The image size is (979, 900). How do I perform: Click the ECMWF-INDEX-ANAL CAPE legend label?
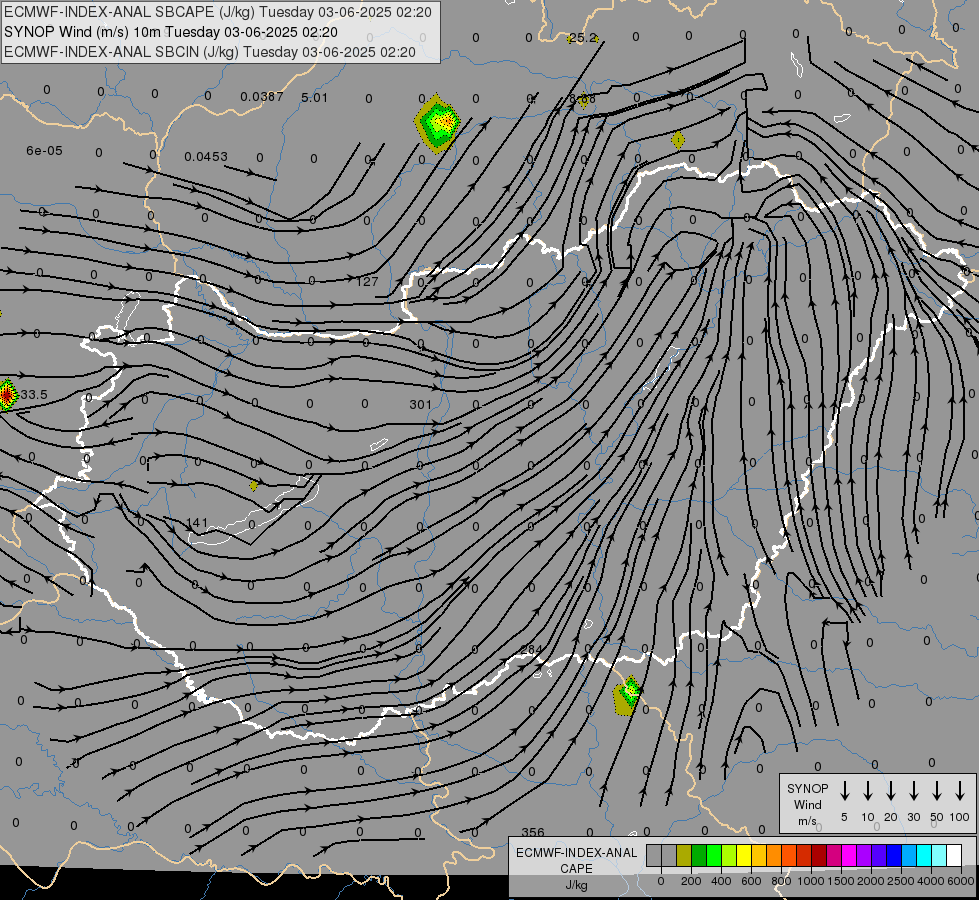576,861
